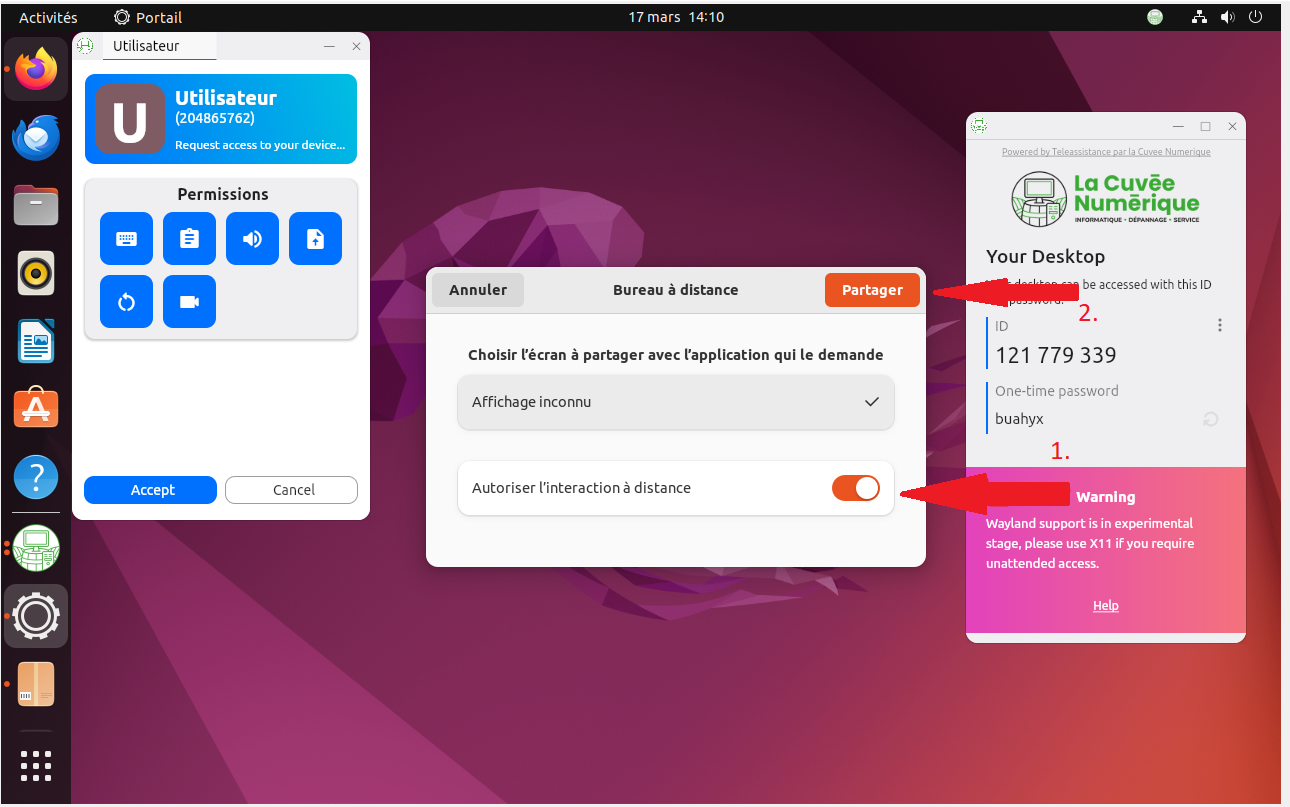Disable Autoriser l'interaction à distance switch
The image size is (1290, 807).
coord(856,488)
